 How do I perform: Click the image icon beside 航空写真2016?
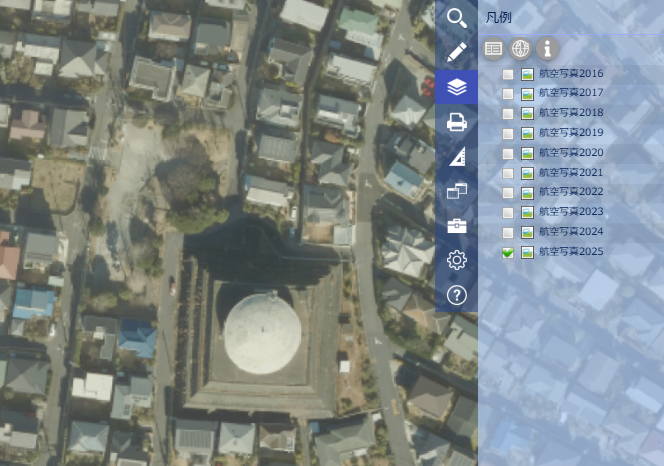pyautogui.click(x=527, y=75)
